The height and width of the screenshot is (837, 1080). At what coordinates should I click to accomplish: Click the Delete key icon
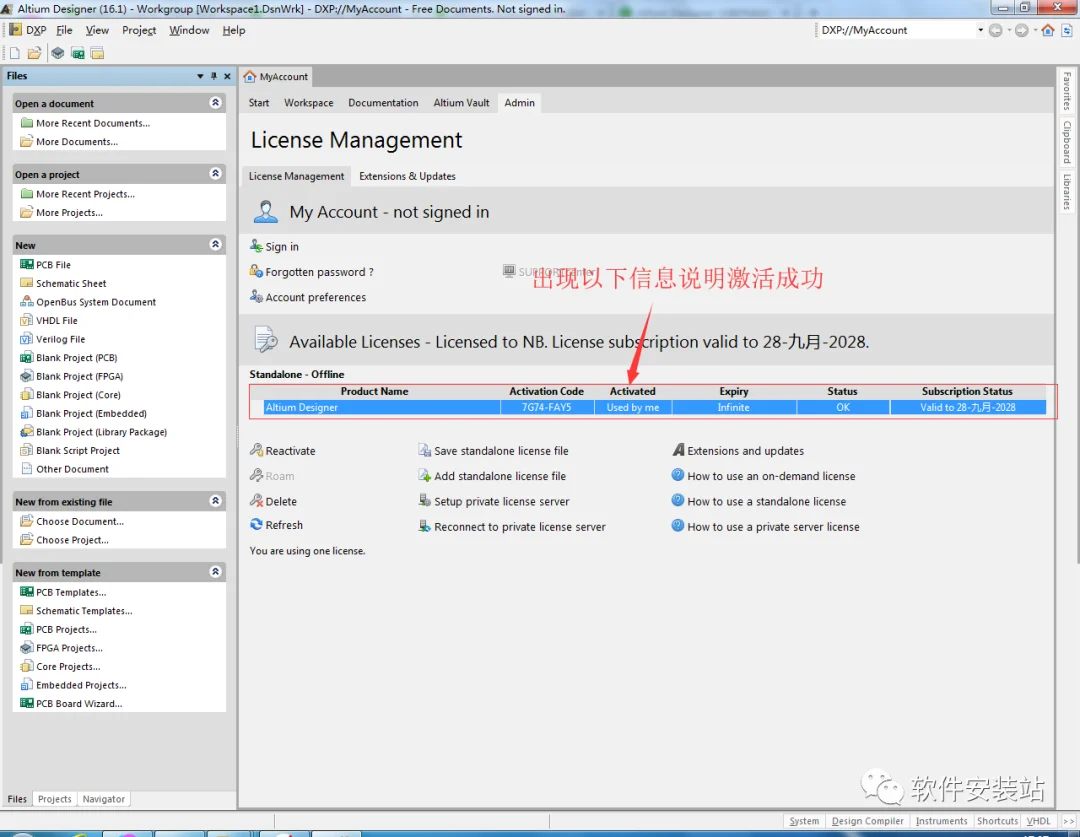(256, 501)
